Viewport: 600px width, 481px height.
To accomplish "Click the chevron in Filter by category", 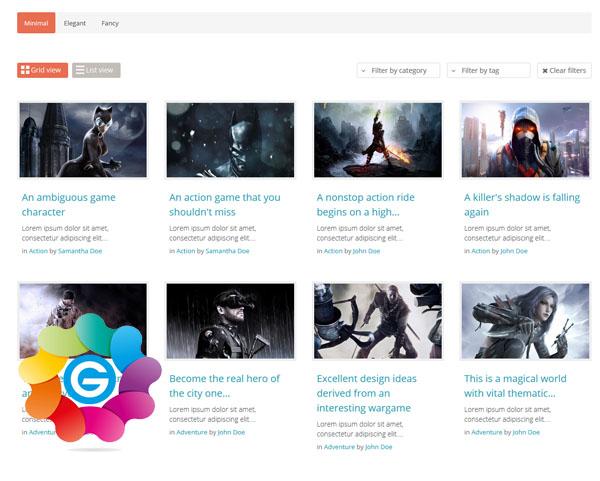I will pos(364,71).
